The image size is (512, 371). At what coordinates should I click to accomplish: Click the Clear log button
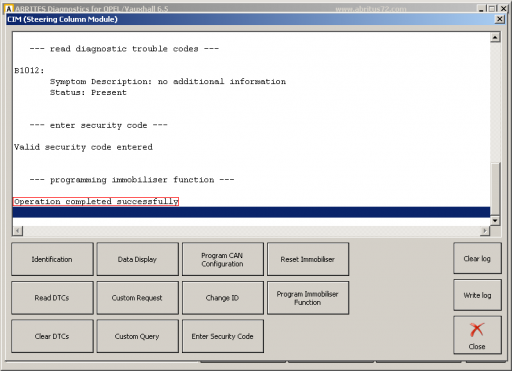pos(477,258)
